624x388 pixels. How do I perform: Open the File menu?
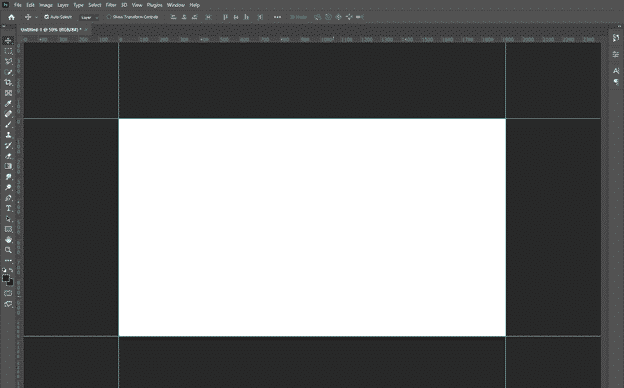point(18,5)
